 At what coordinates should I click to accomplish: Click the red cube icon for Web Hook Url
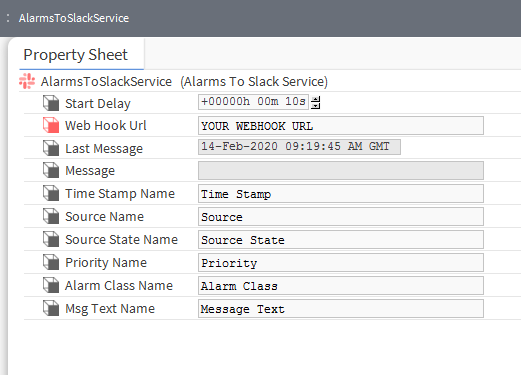tap(51, 125)
